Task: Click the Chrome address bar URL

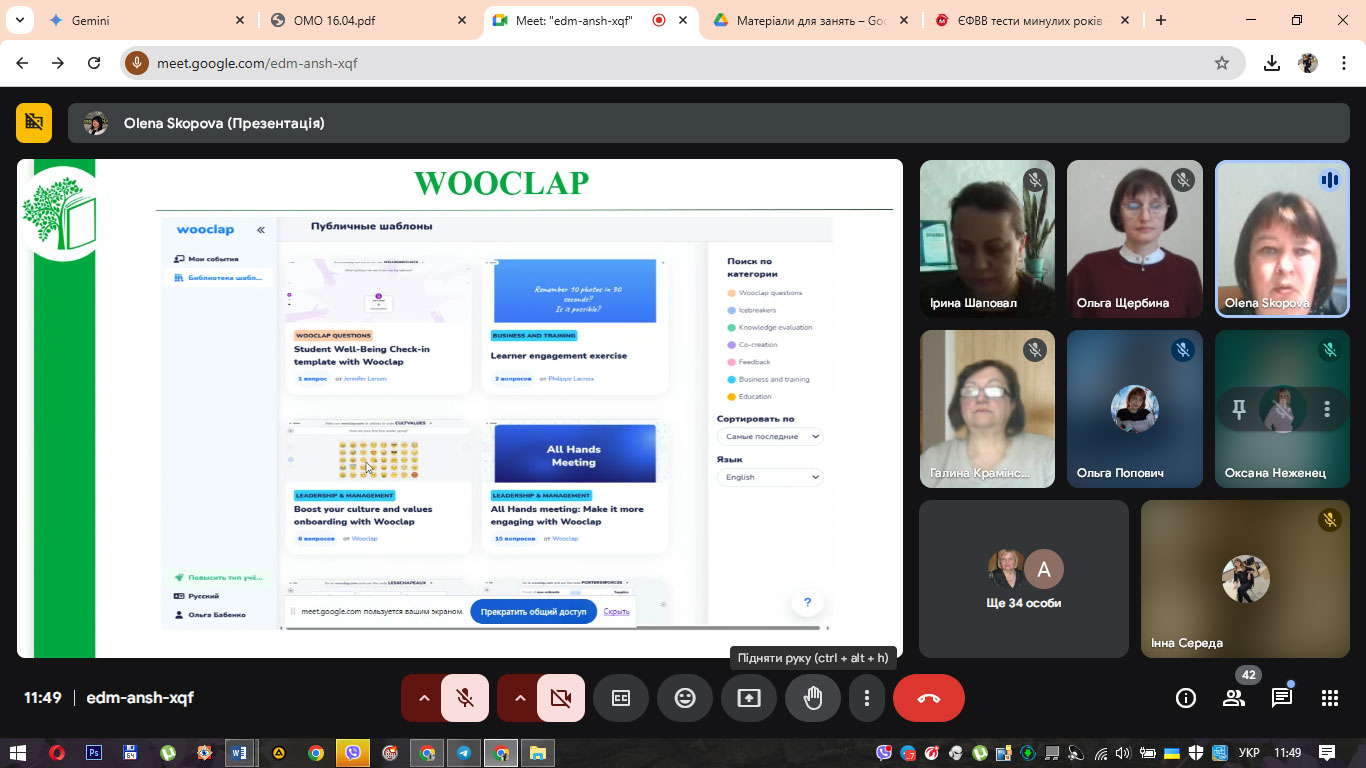Action: coord(257,63)
